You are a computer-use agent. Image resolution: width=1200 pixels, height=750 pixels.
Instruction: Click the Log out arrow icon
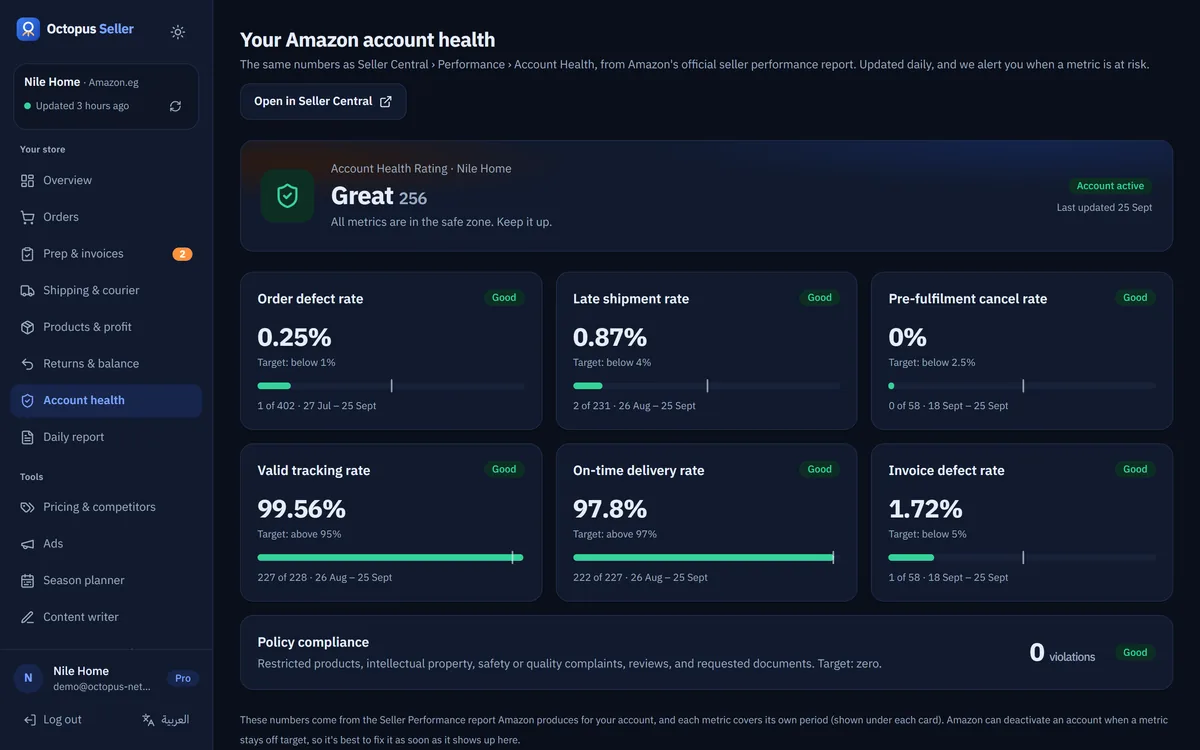pos(29,720)
